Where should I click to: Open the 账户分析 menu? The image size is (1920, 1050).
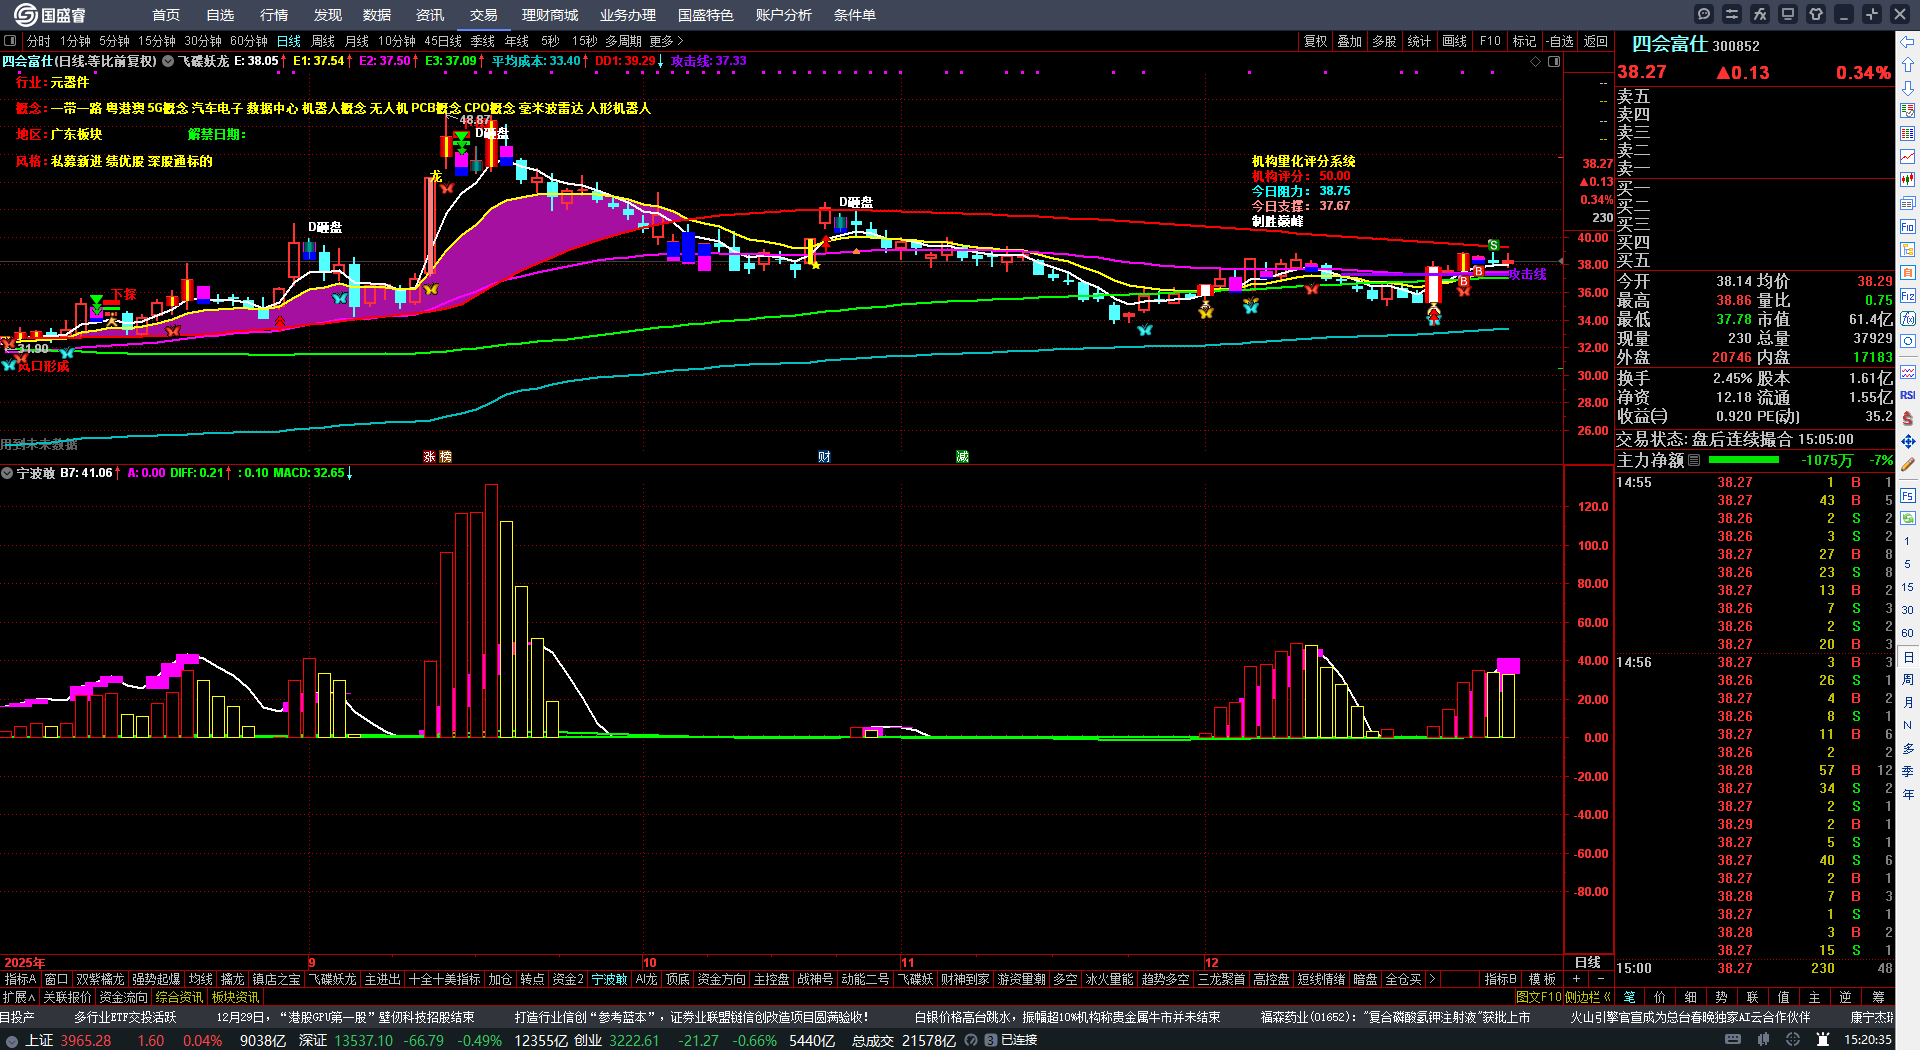point(784,15)
